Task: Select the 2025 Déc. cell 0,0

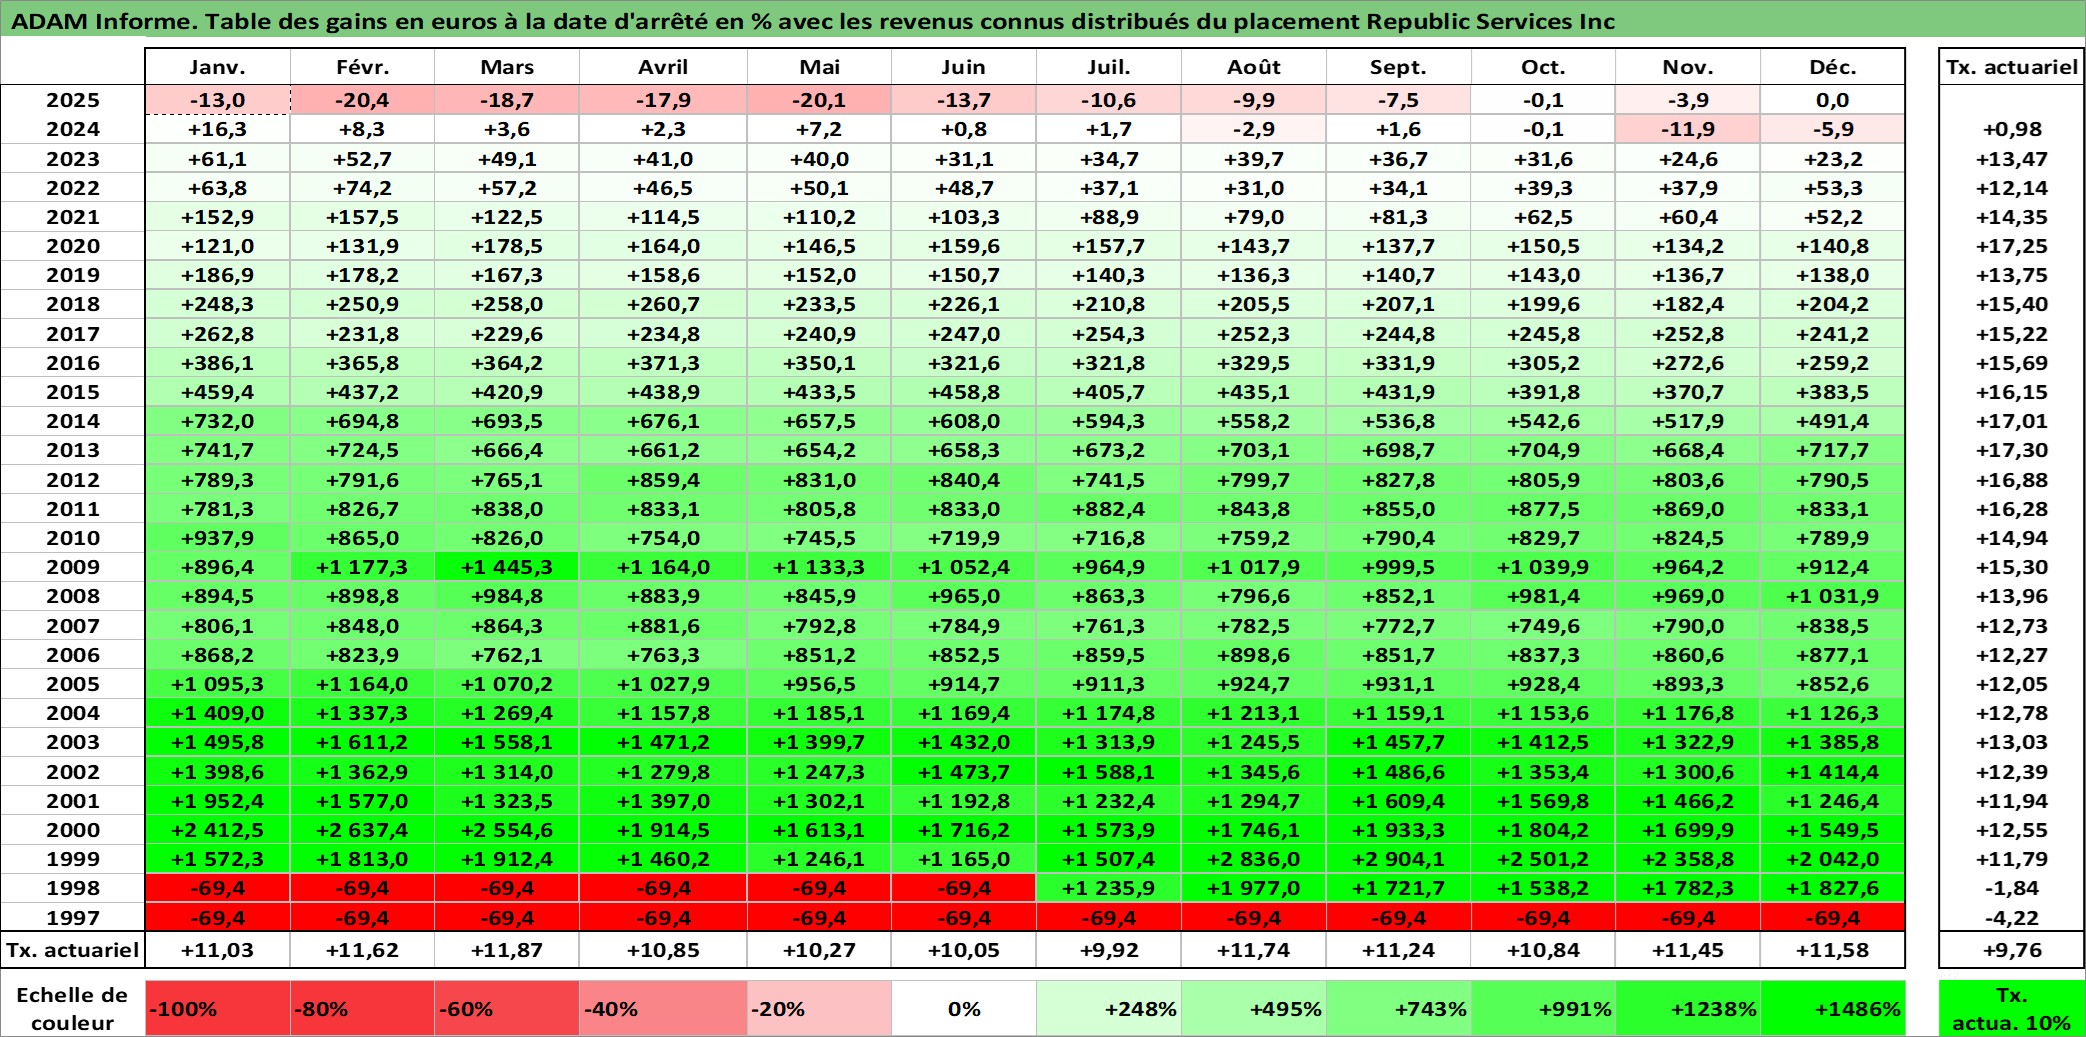Action: [x=1833, y=100]
